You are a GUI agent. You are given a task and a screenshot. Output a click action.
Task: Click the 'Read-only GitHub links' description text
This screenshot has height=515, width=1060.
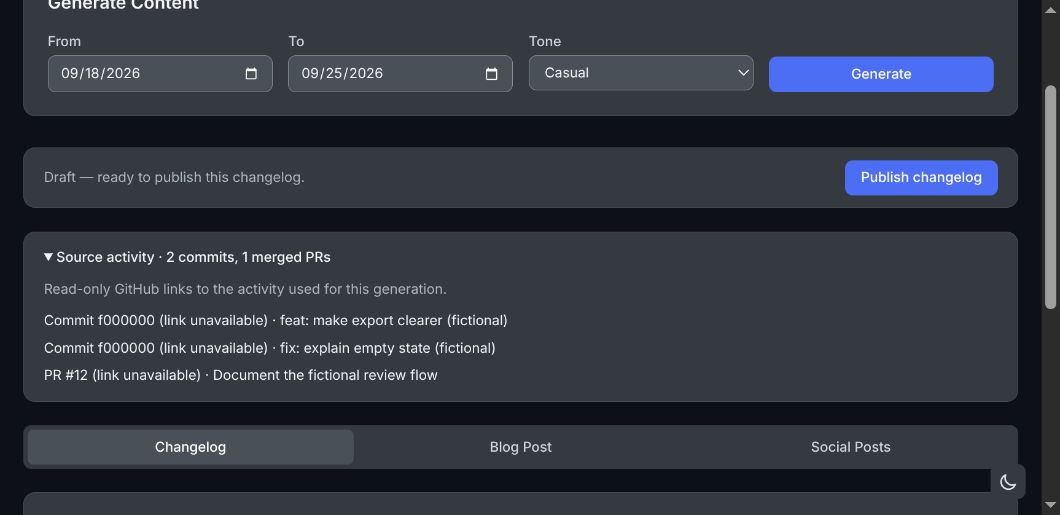coord(245,289)
